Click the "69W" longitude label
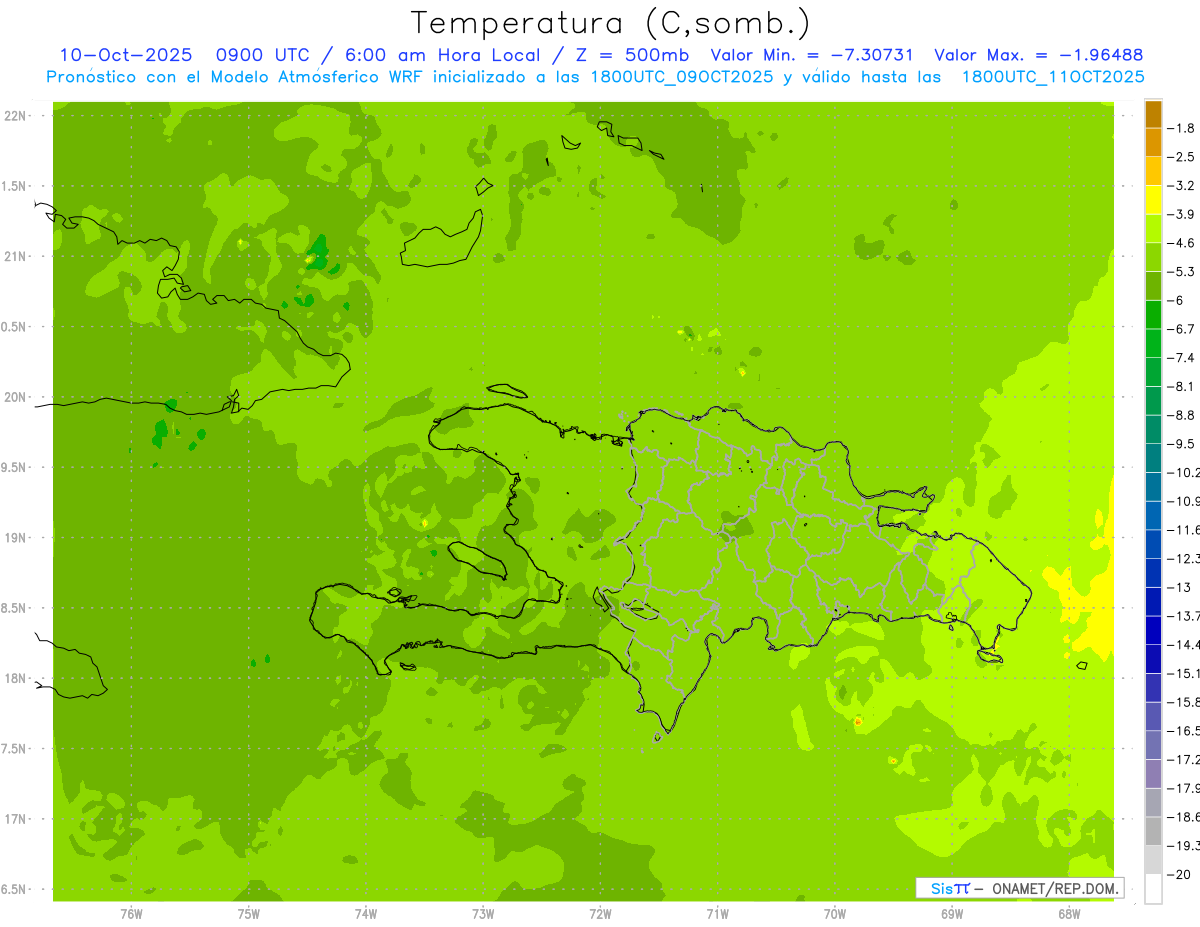Image resolution: width=1200 pixels, height=927 pixels. [952, 914]
